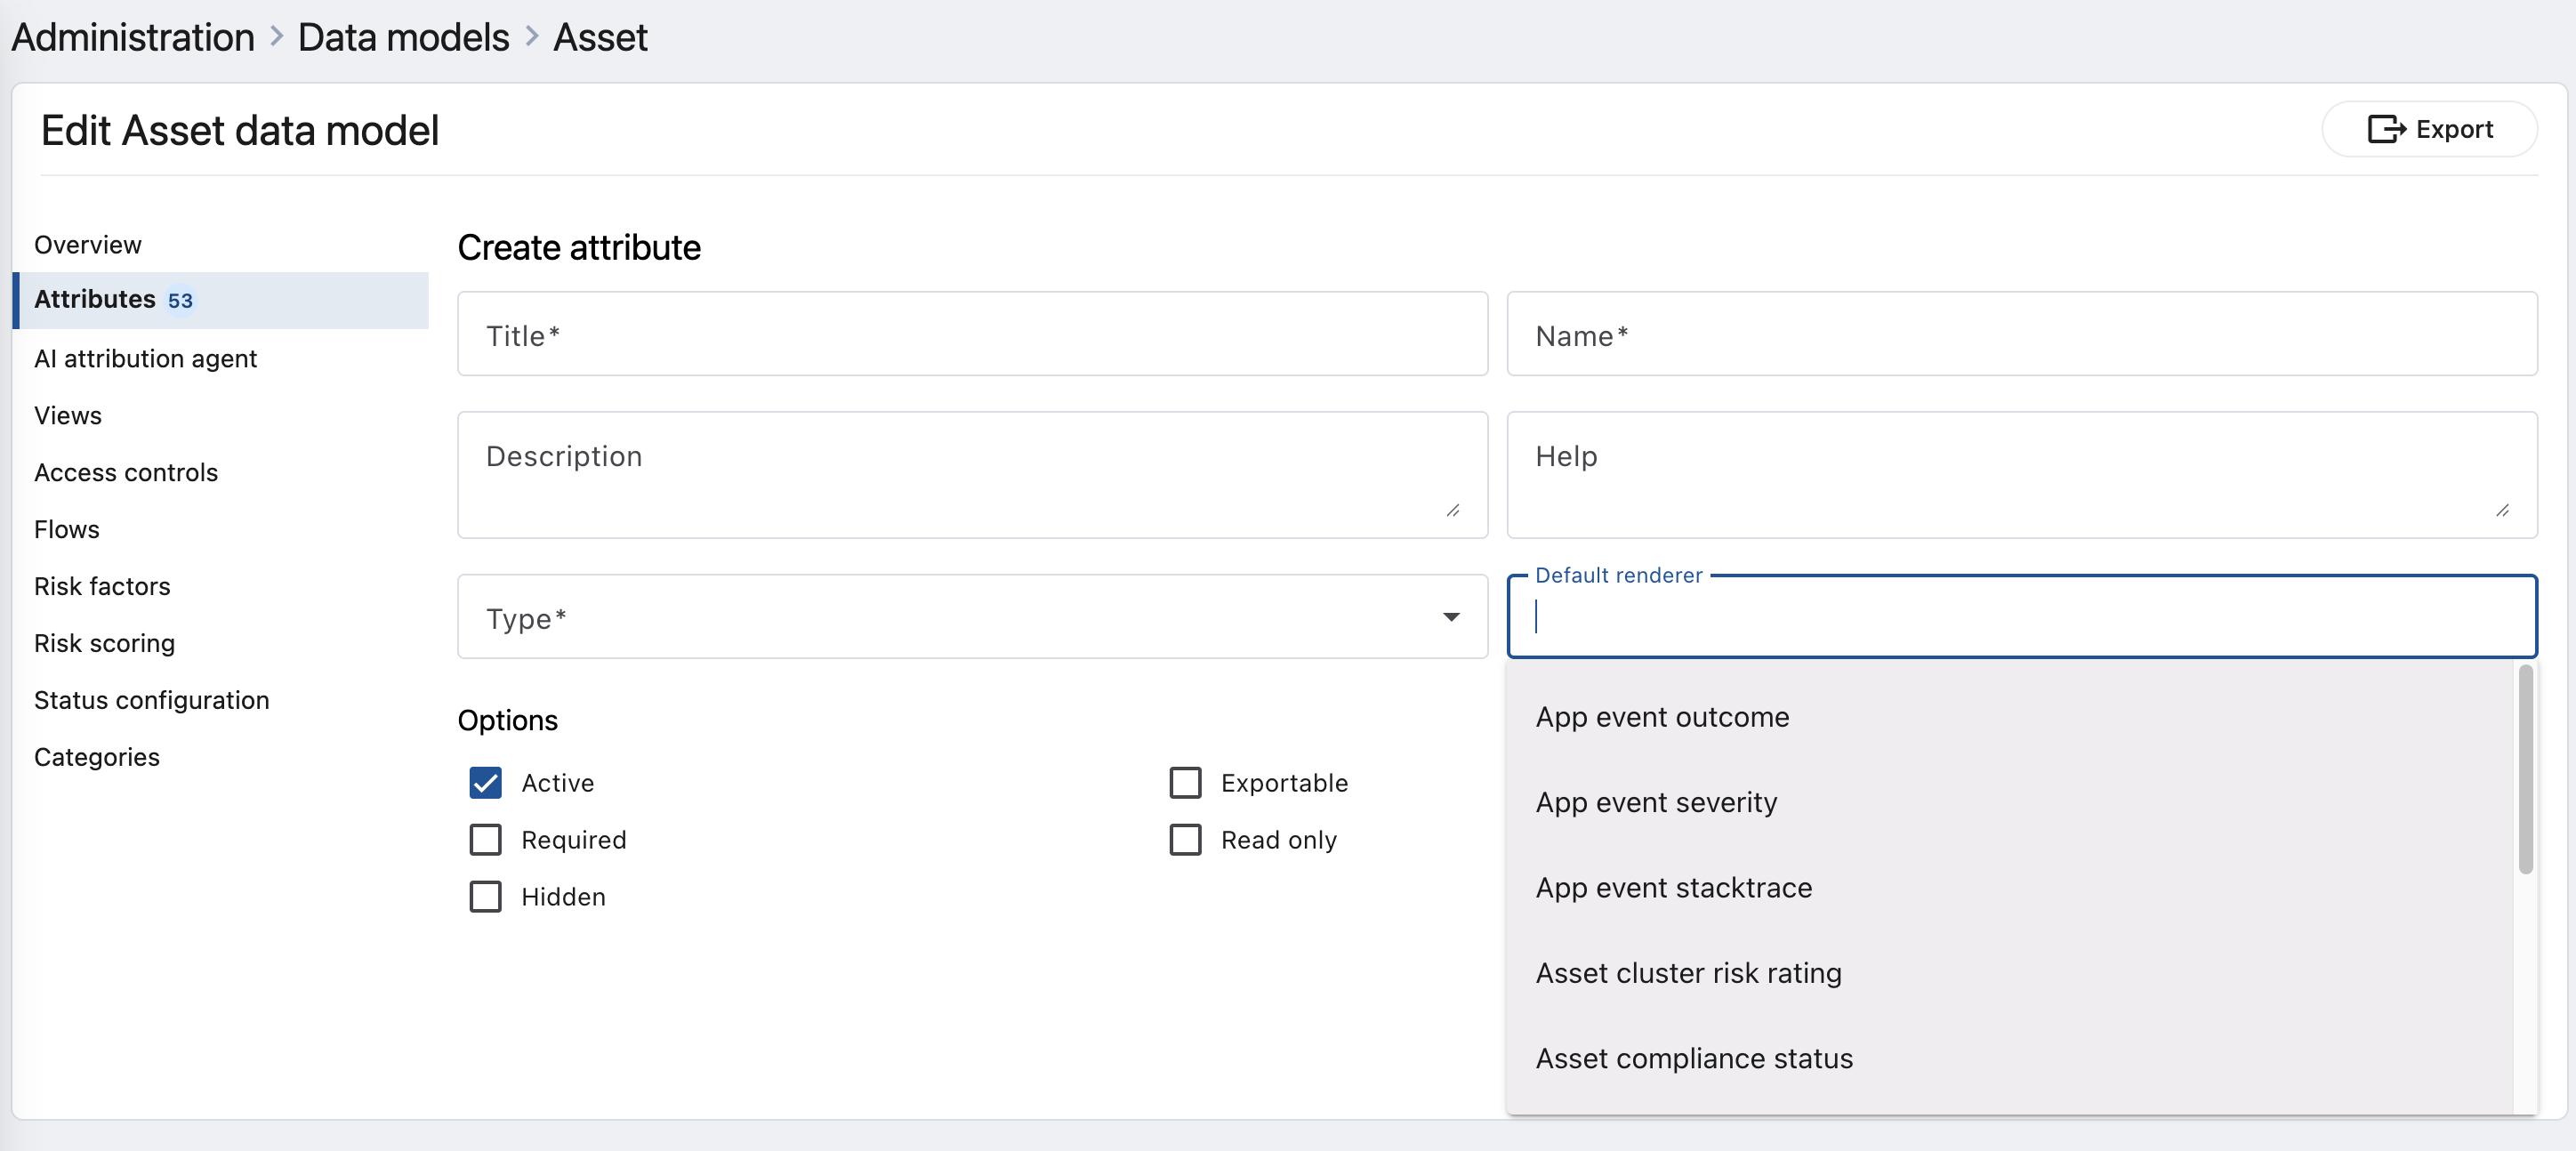Click the renderer list scrollbar thumb
The image size is (2576, 1151).
(x=2525, y=769)
